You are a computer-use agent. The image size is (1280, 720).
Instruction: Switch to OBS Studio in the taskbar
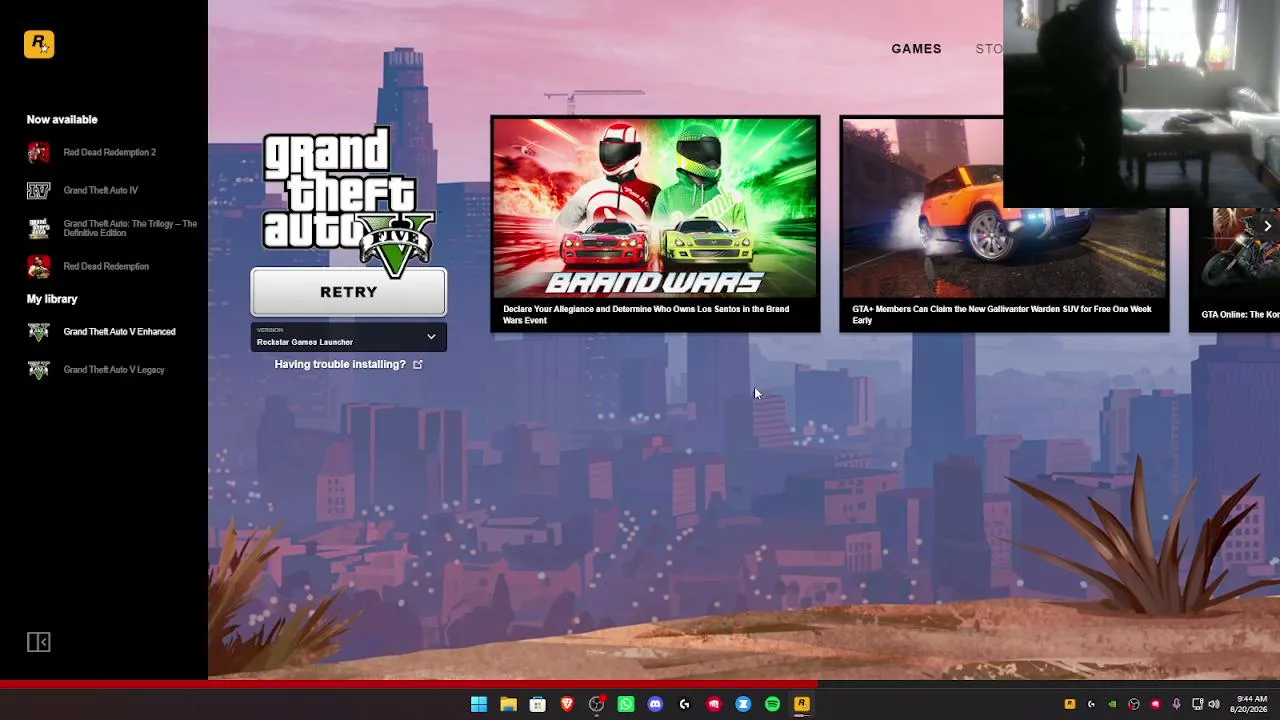597,704
